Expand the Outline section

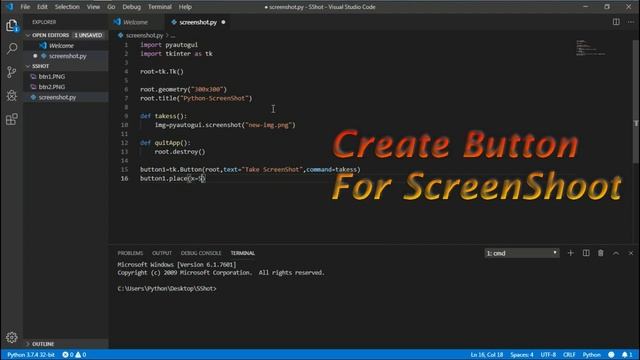point(66,344)
